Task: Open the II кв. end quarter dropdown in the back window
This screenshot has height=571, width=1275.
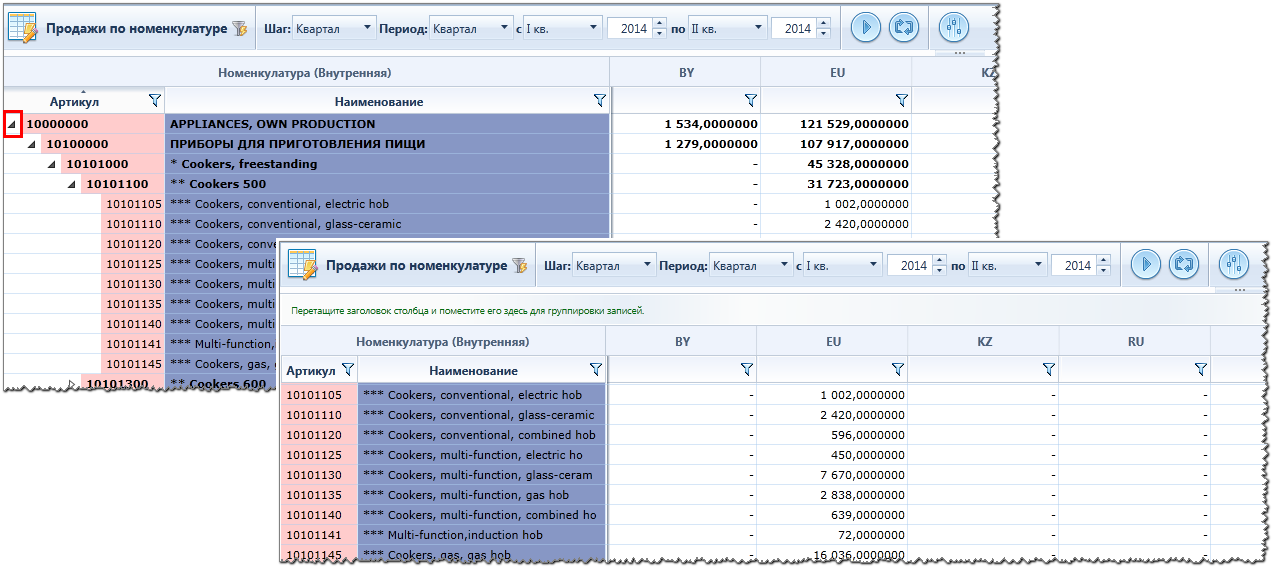Action: (758, 28)
